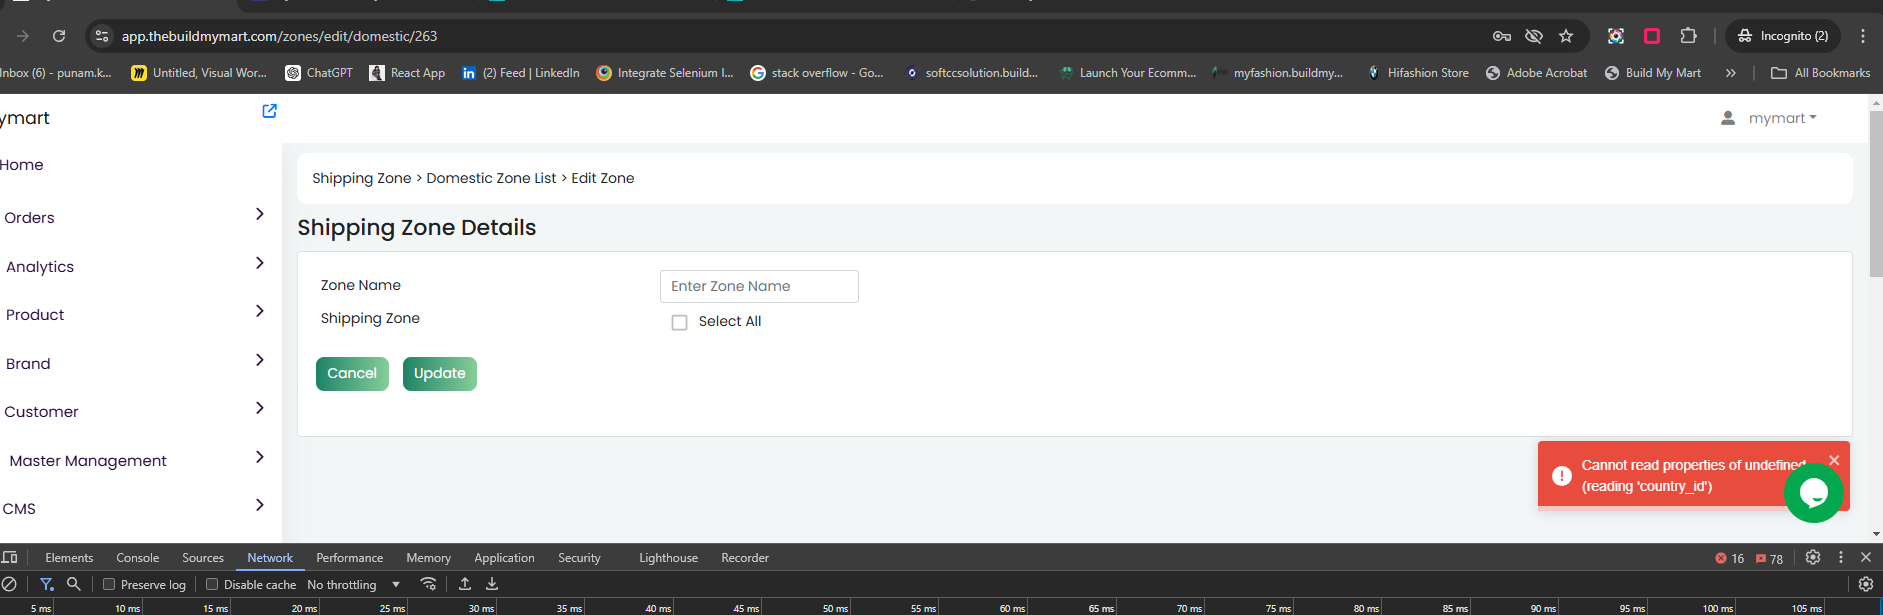Open network conditions wifi icon
This screenshot has width=1883, height=615.
(428, 584)
